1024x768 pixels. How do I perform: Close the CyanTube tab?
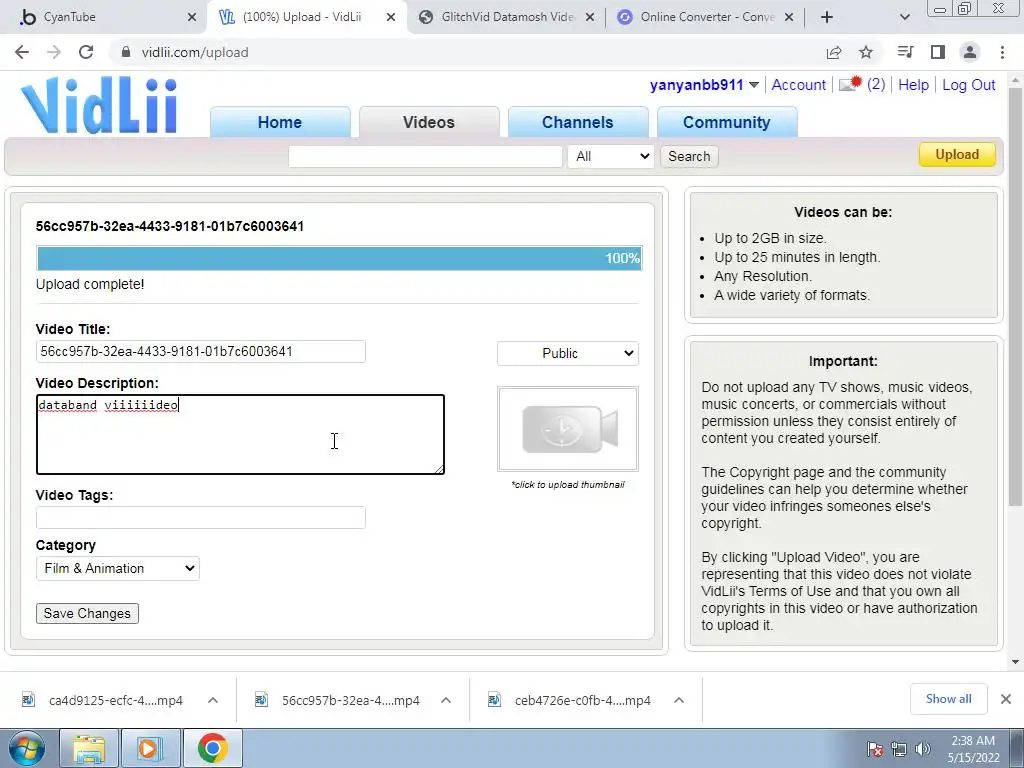tap(192, 18)
